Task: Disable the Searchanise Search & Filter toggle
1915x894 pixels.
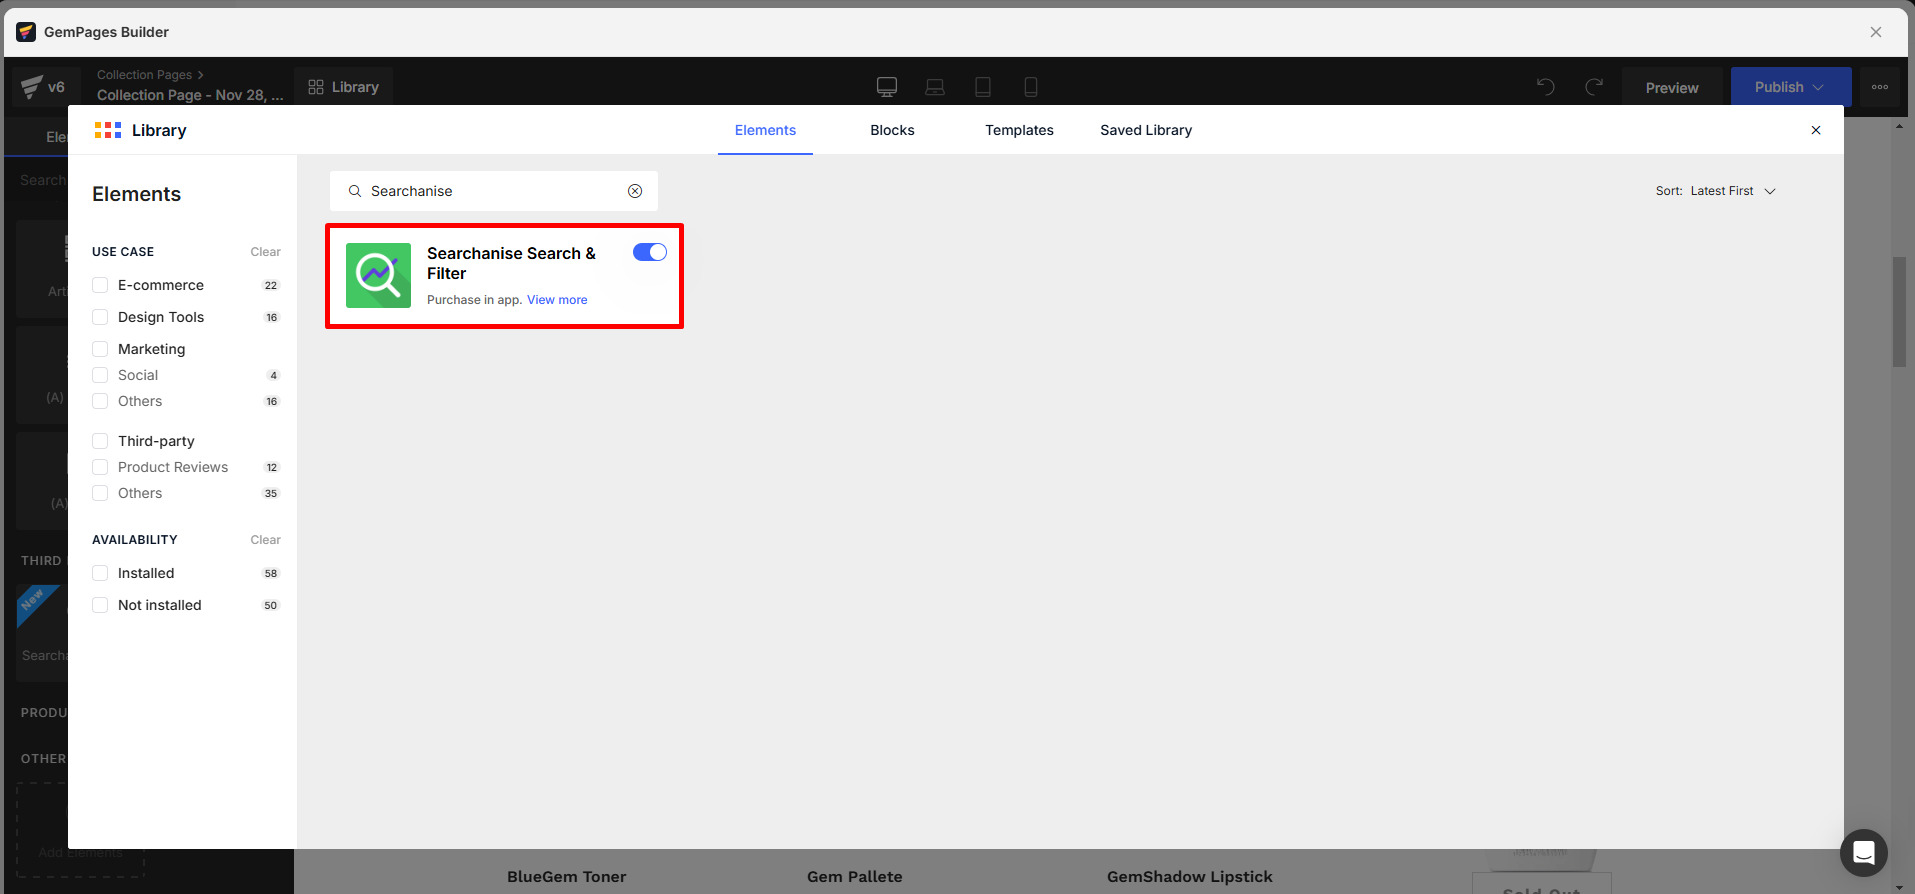Action: point(650,252)
